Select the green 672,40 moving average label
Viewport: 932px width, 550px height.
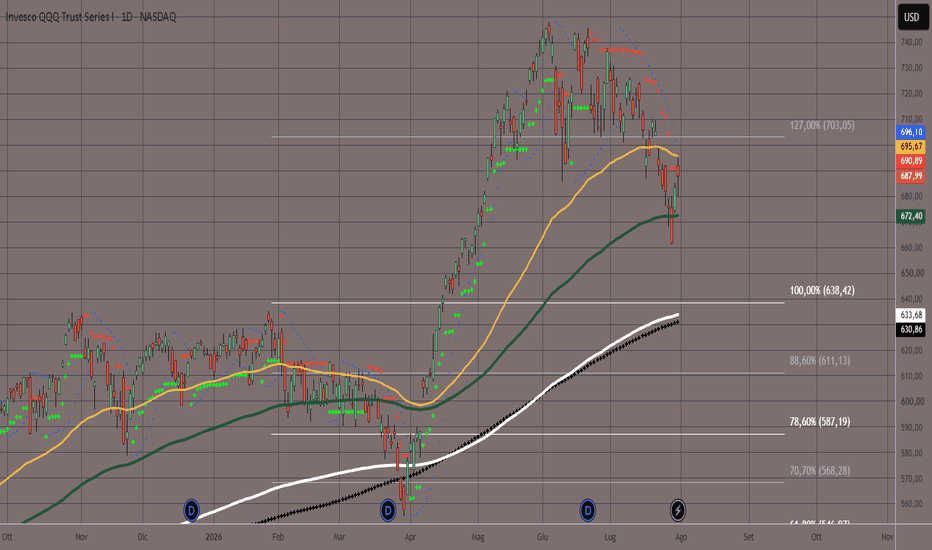coord(911,216)
